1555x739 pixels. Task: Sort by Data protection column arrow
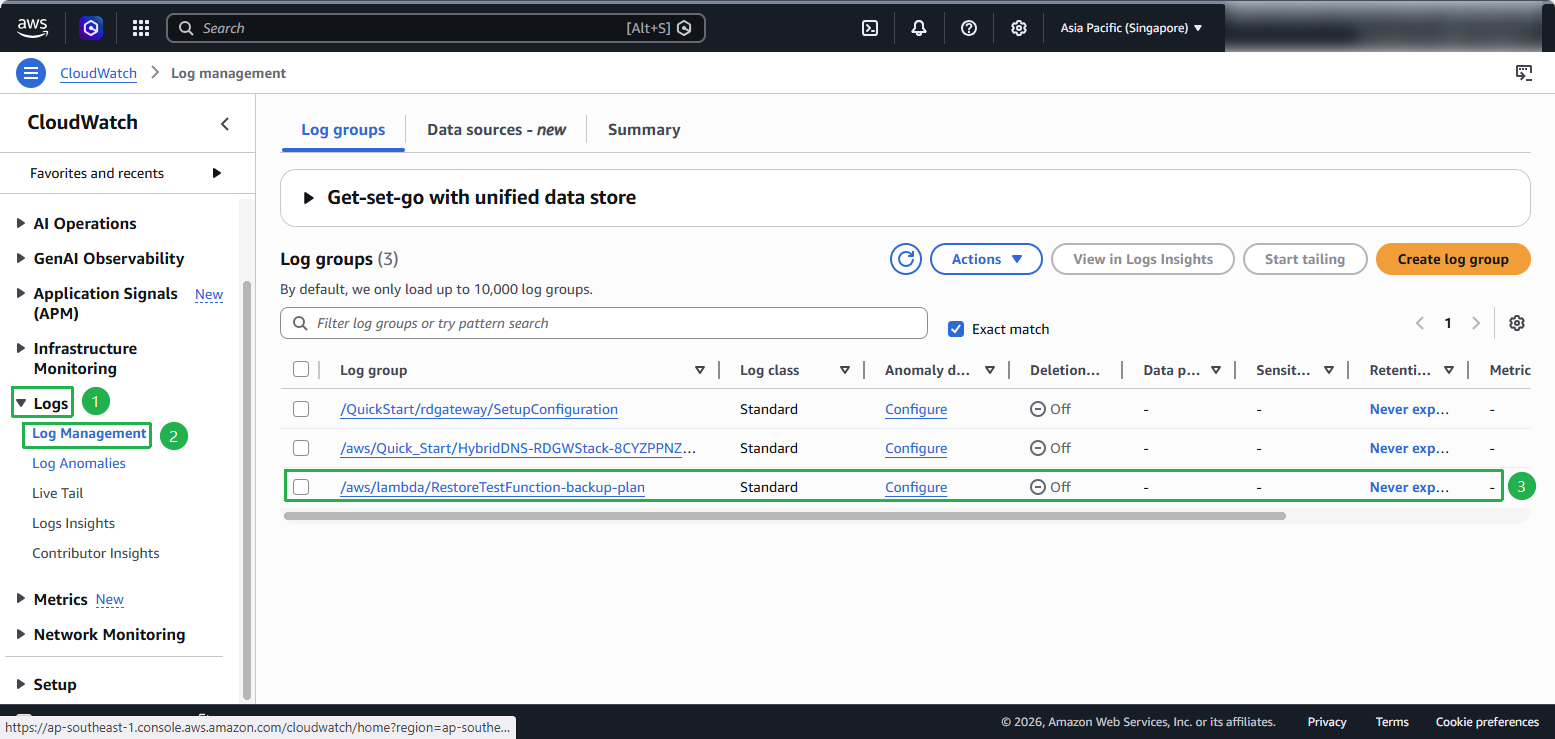(1216, 370)
